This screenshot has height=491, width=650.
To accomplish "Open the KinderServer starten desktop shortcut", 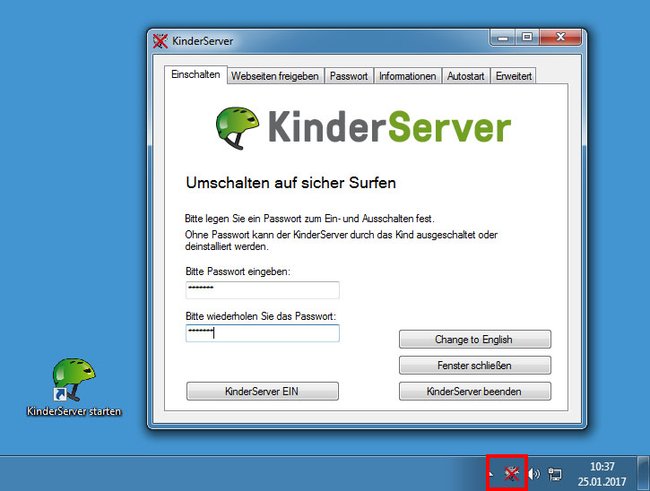I will pos(74,387).
